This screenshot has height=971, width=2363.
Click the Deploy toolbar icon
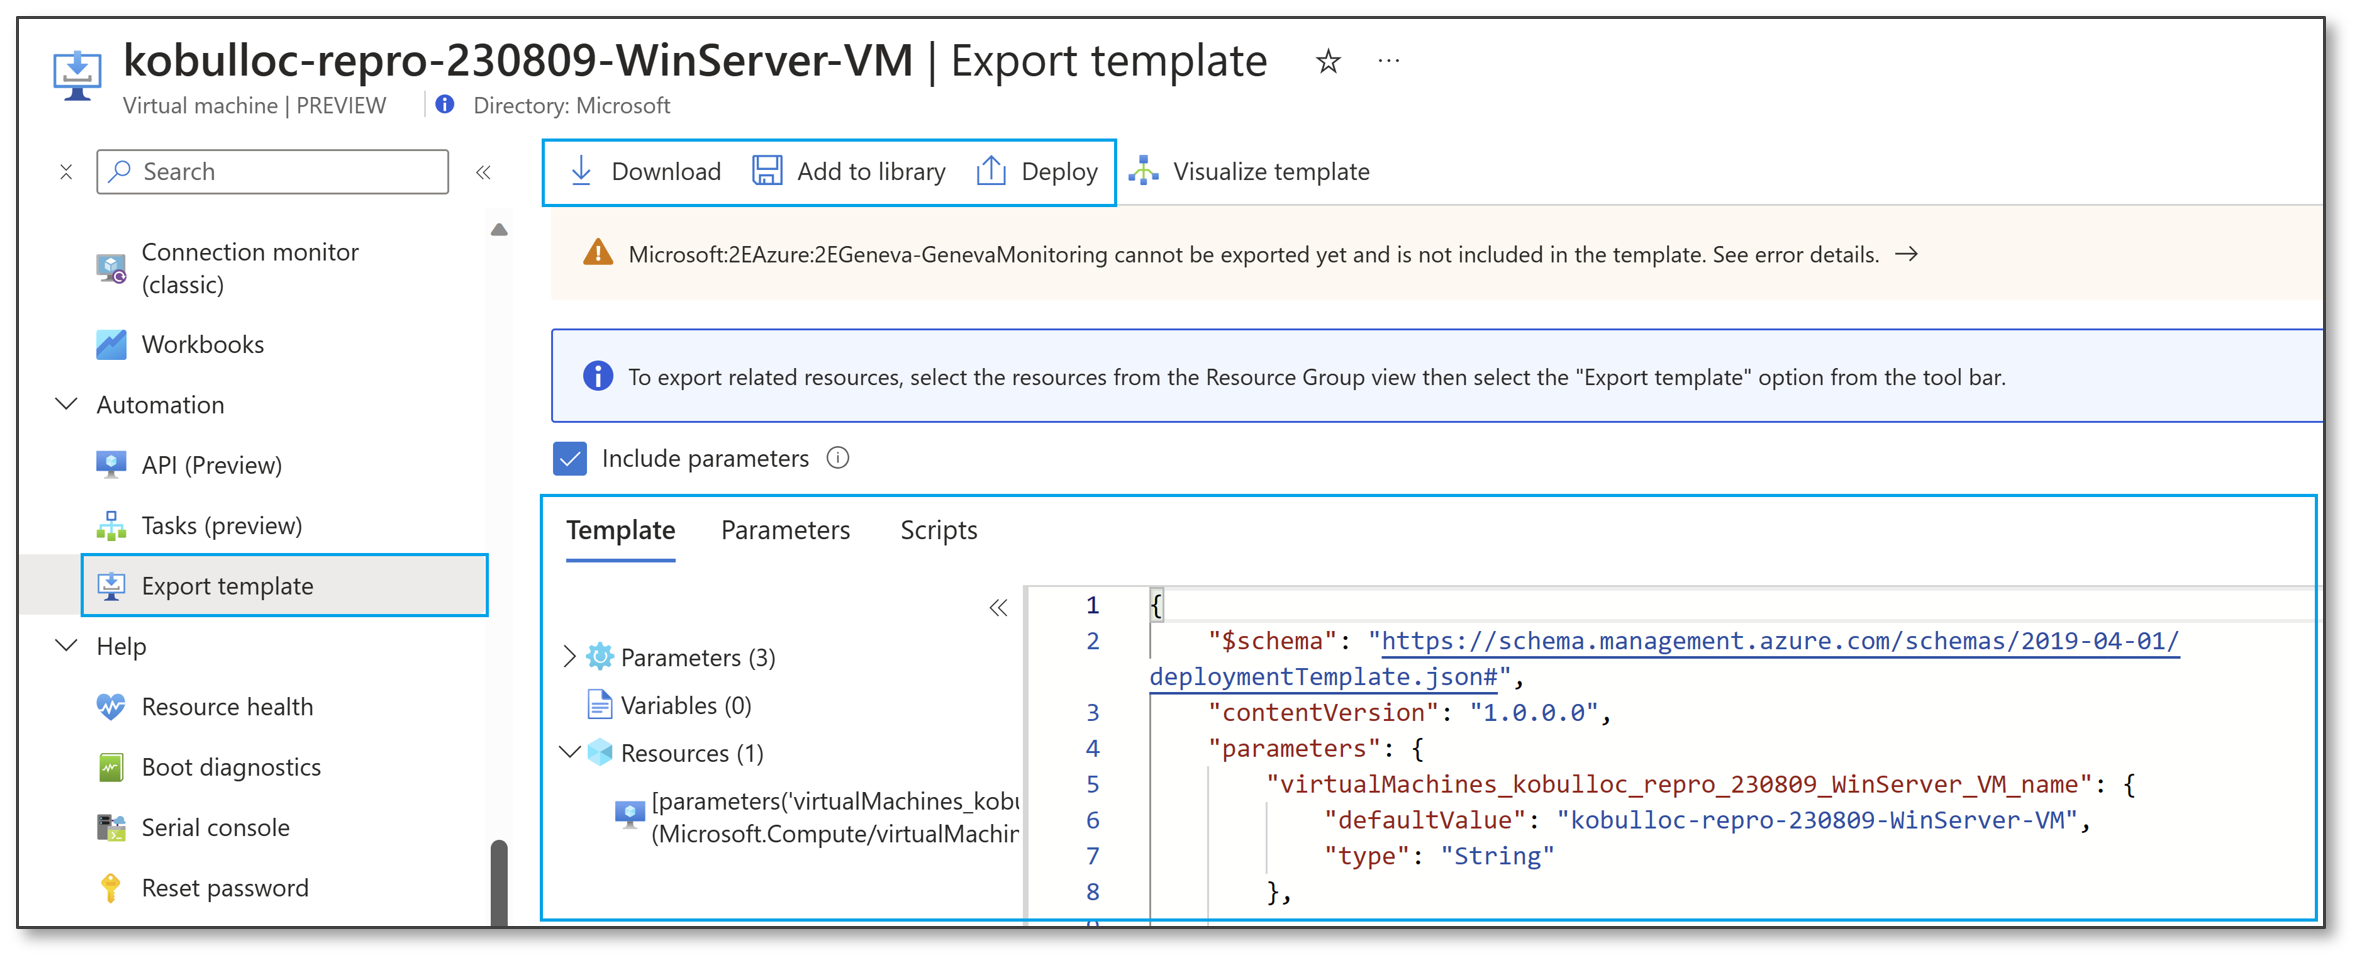(991, 171)
